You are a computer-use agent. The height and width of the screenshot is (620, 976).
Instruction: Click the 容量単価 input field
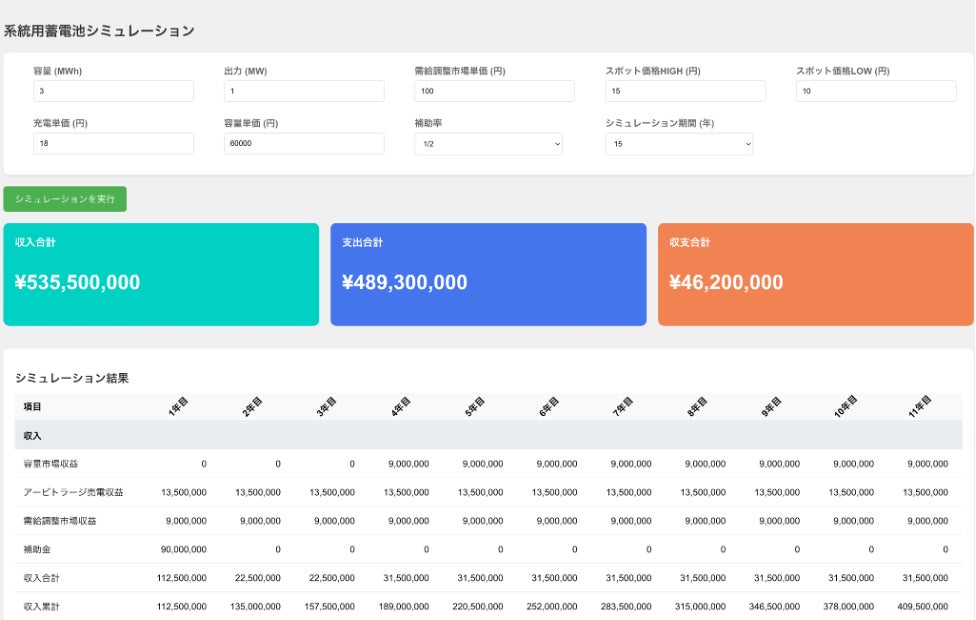304,143
